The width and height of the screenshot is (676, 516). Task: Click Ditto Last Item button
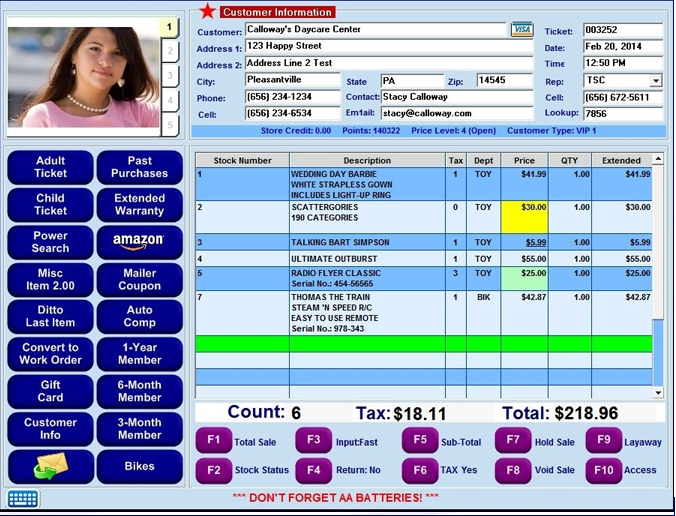(50, 317)
